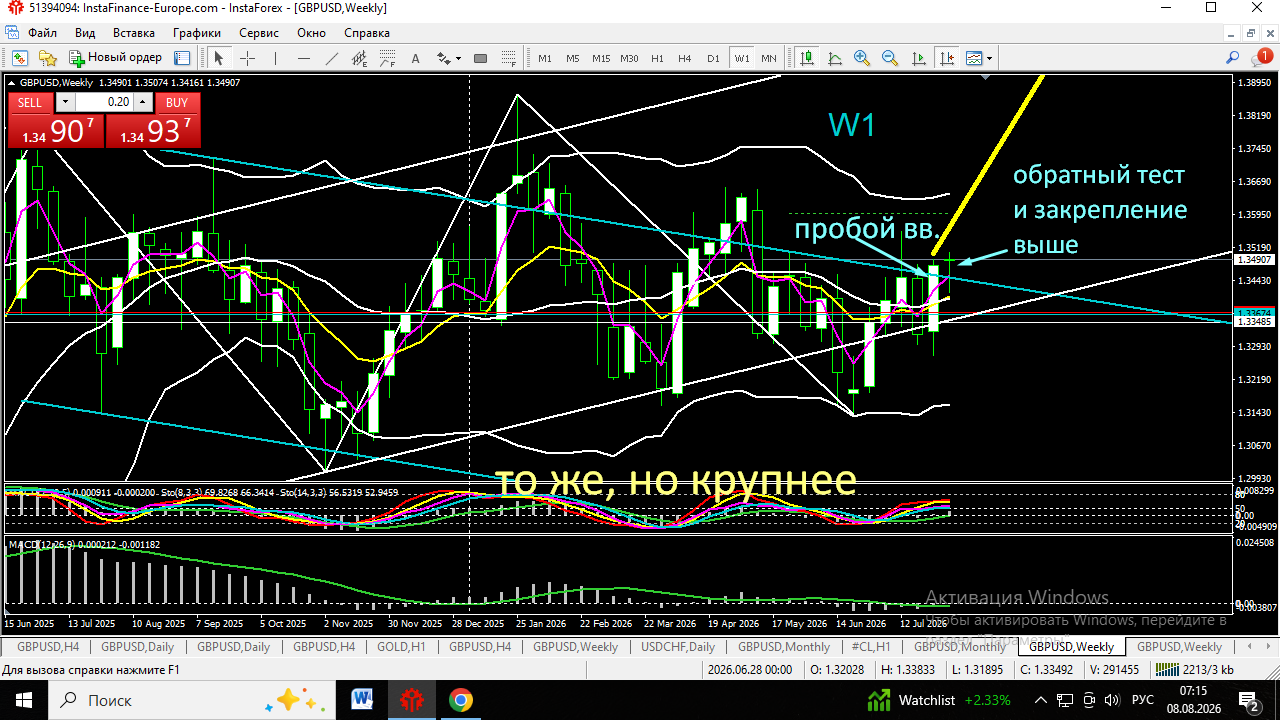Viewport: 1280px width, 720px height.
Task: Select the crosshair tool
Action: [247, 58]
